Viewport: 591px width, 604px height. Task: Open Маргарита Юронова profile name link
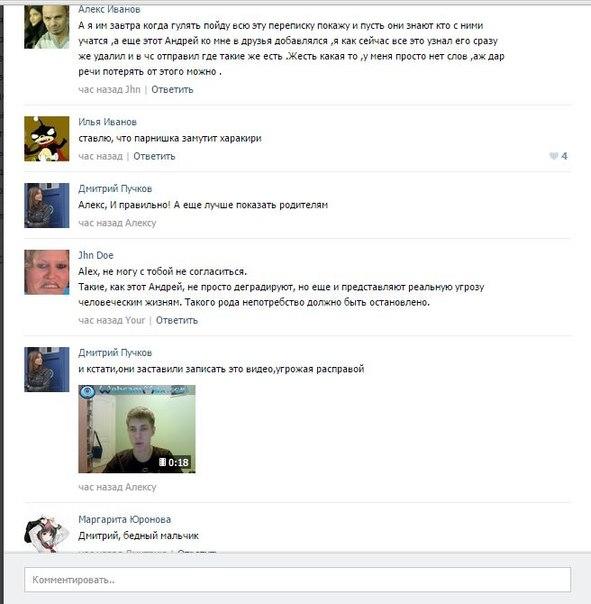pyautogui.click(x=124, y=519)
